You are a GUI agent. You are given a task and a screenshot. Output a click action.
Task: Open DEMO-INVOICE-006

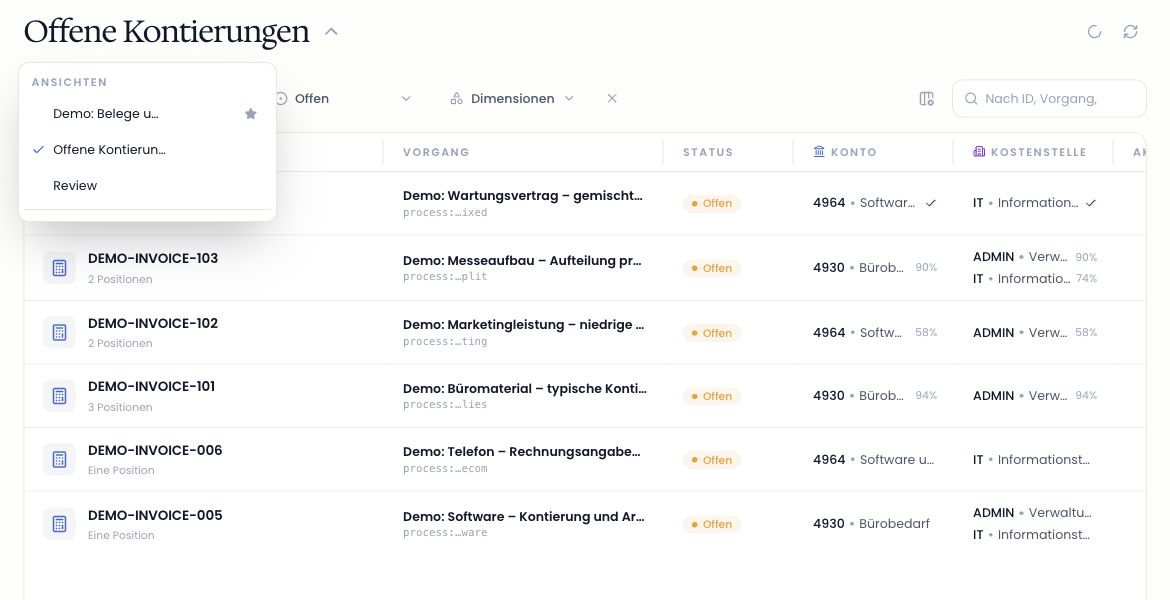coord(155,450)
